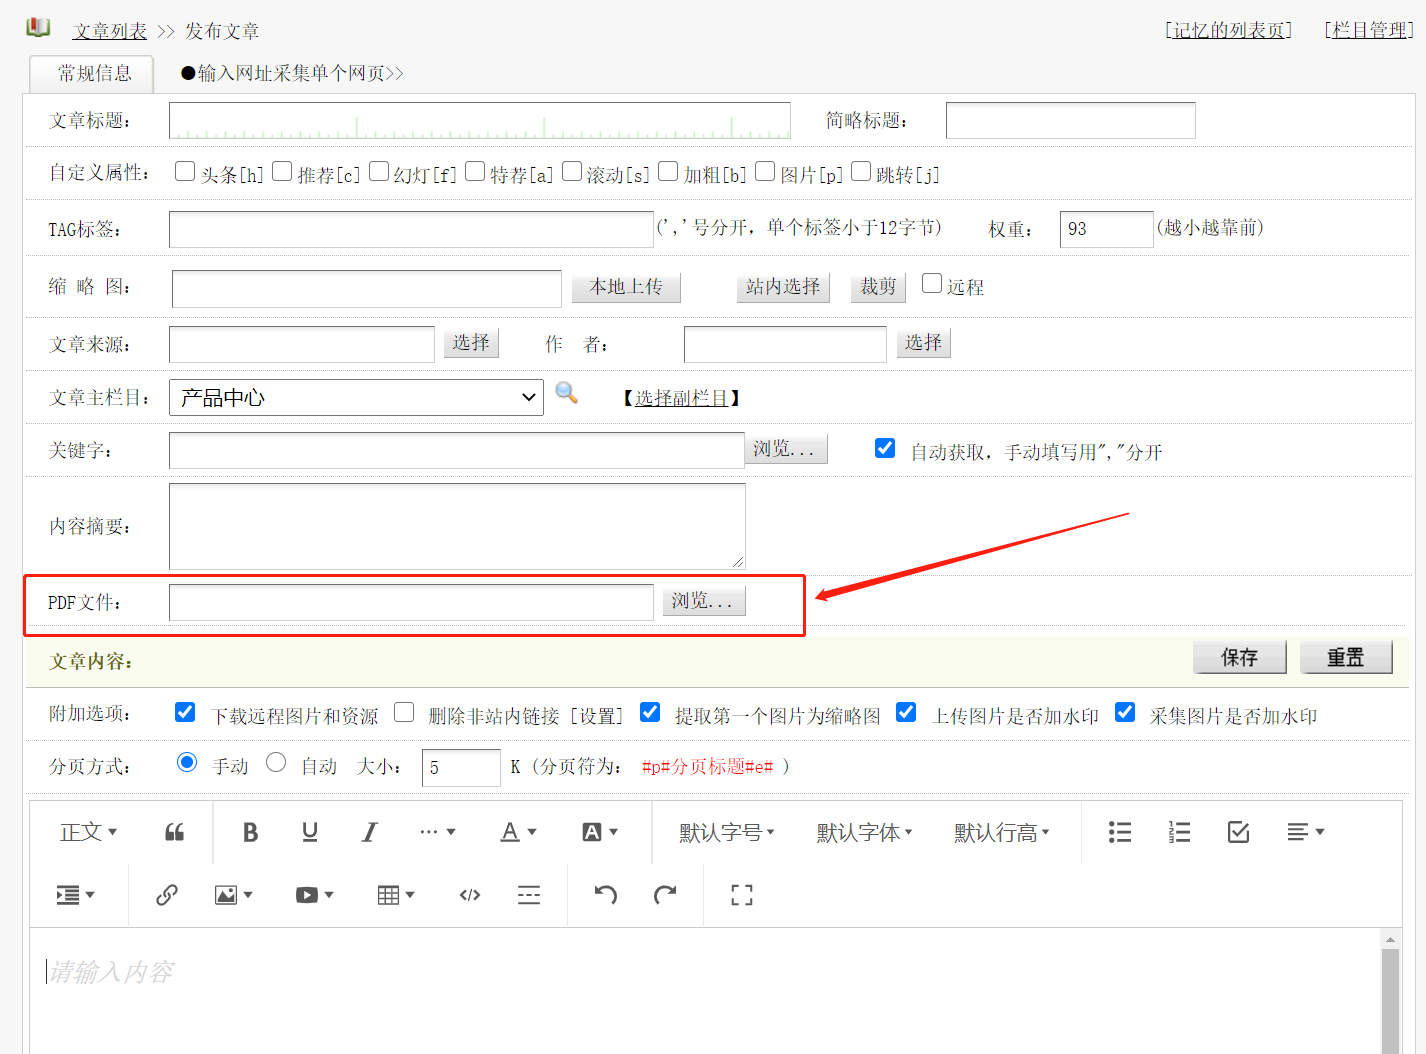Select 自动 pagination radio button
Screen dimensions: 1426x1054
(x=276, y=763)
